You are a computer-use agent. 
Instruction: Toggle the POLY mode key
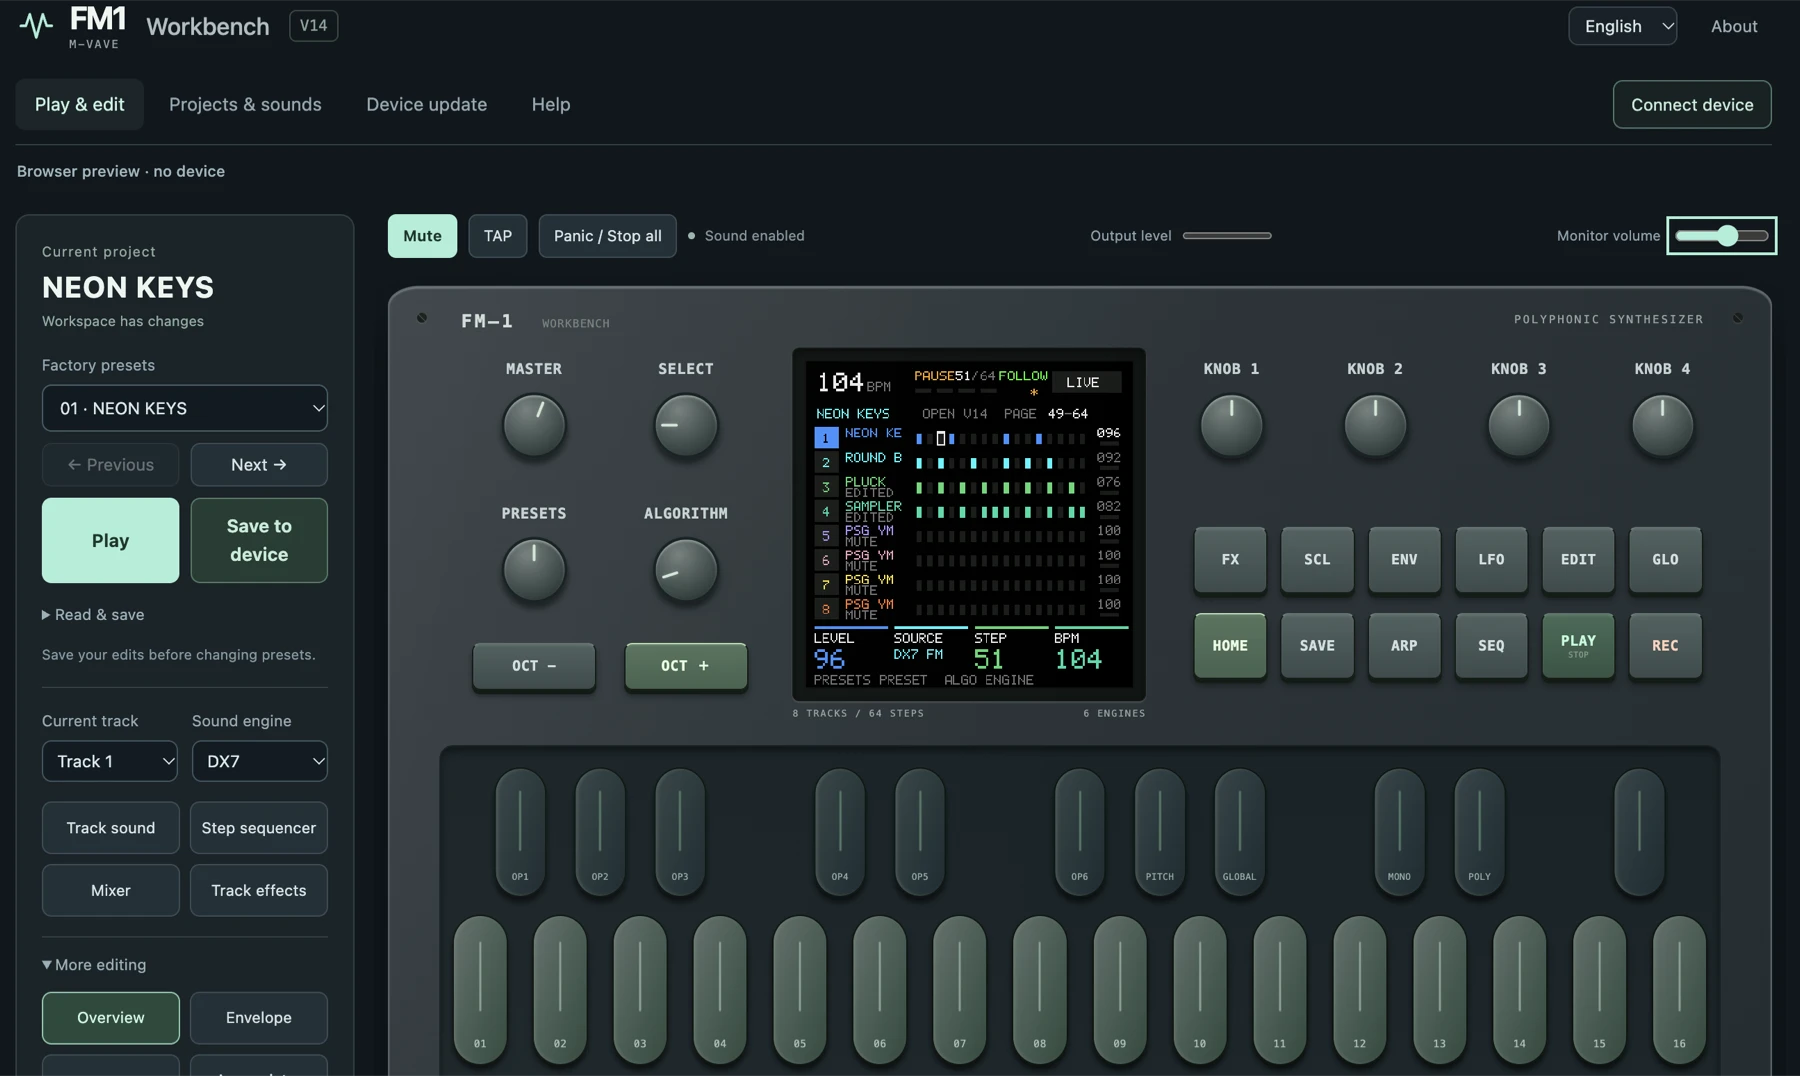[x=1479, y=832]
